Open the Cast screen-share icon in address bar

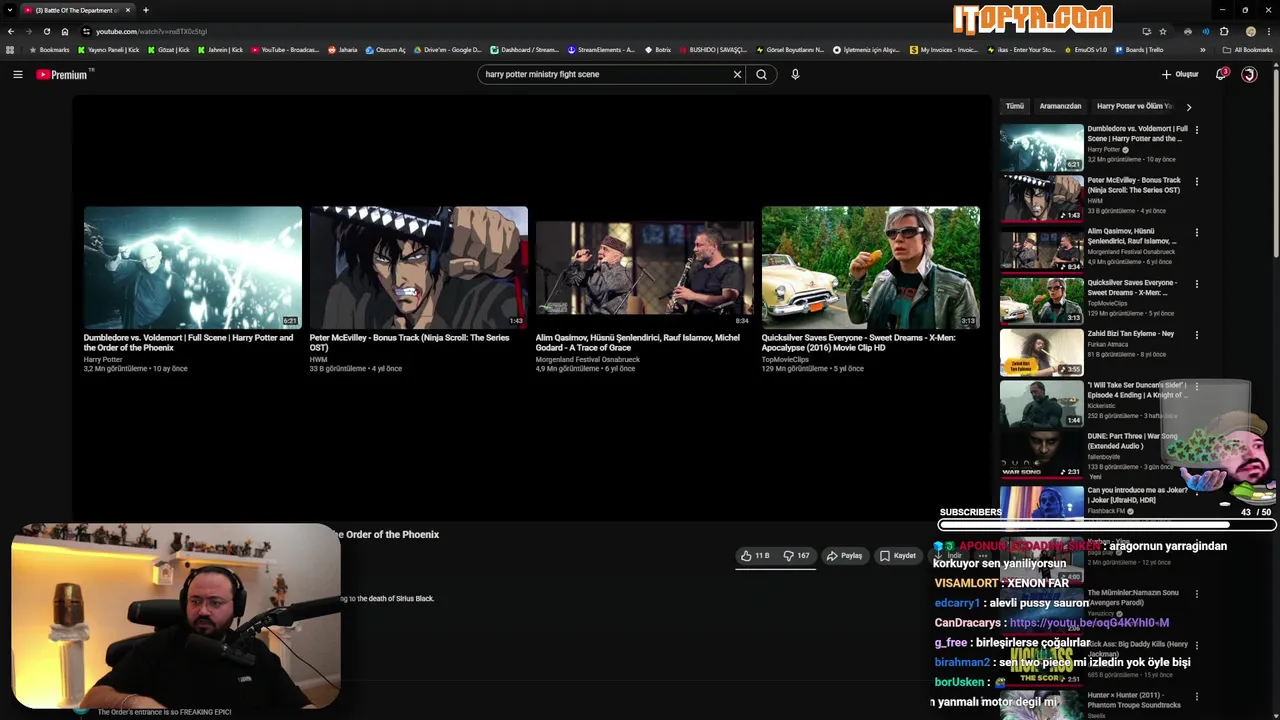(x=1146, y=31)
